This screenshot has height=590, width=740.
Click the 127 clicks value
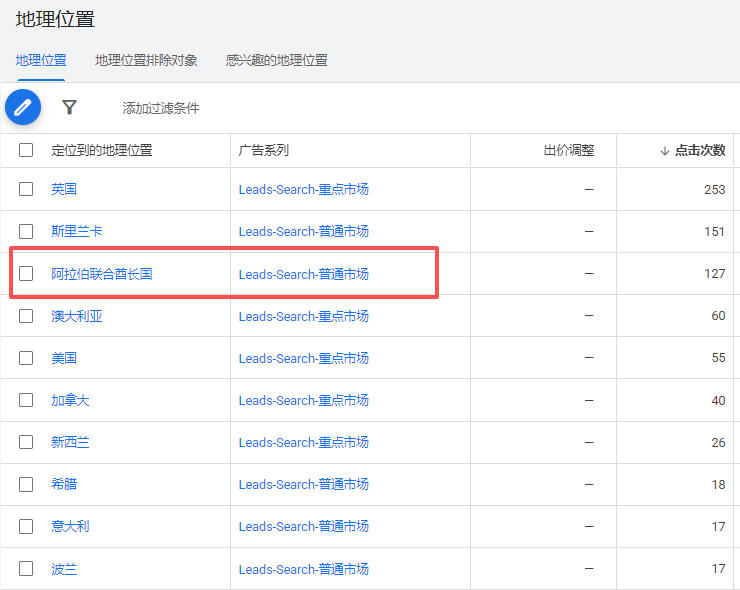coord(715,273)
